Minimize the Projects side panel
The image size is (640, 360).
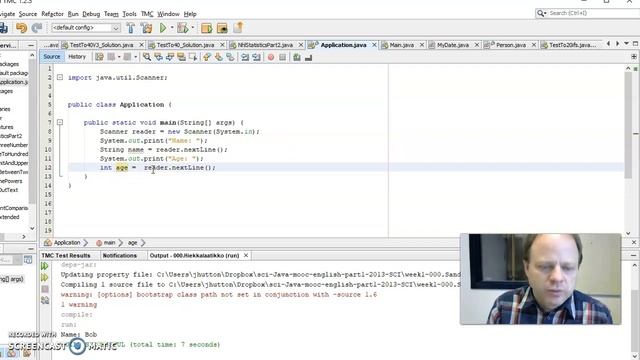pyautogui.click(x=31, y=45)
